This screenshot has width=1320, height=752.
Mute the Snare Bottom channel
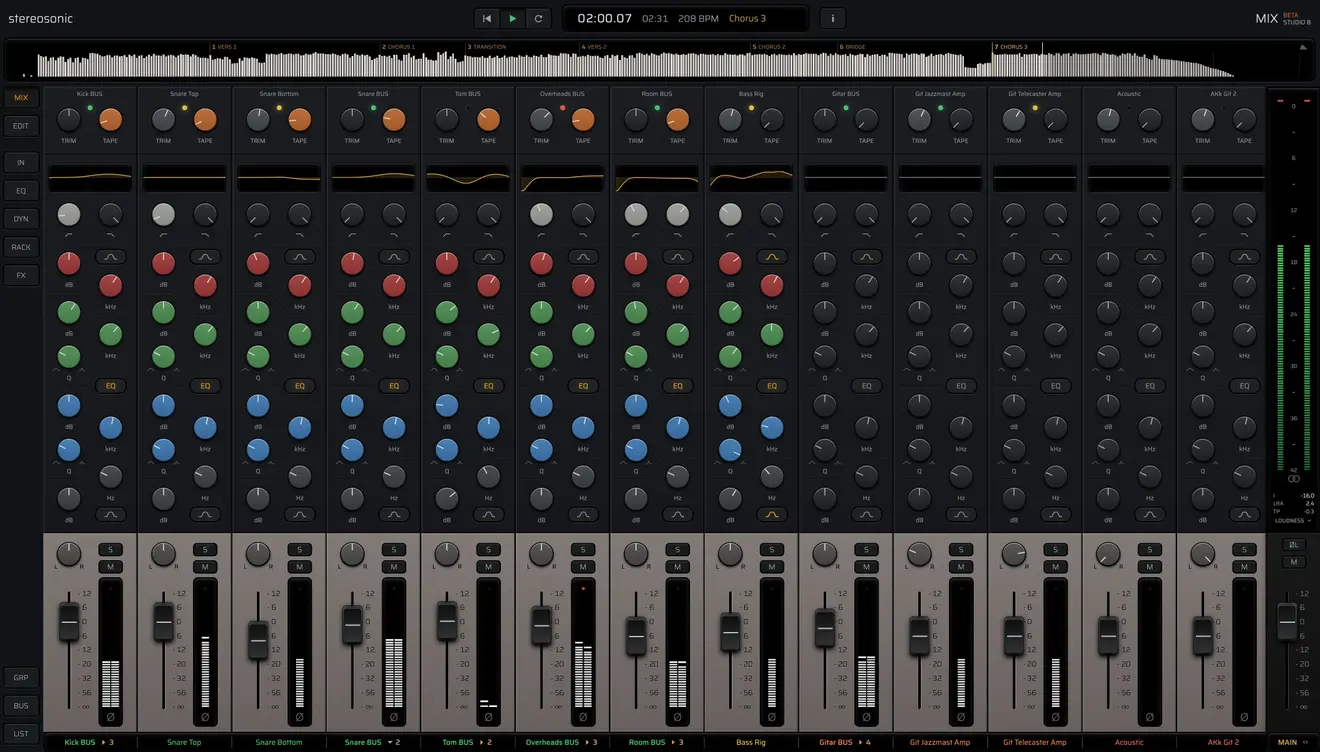point(300,567)
